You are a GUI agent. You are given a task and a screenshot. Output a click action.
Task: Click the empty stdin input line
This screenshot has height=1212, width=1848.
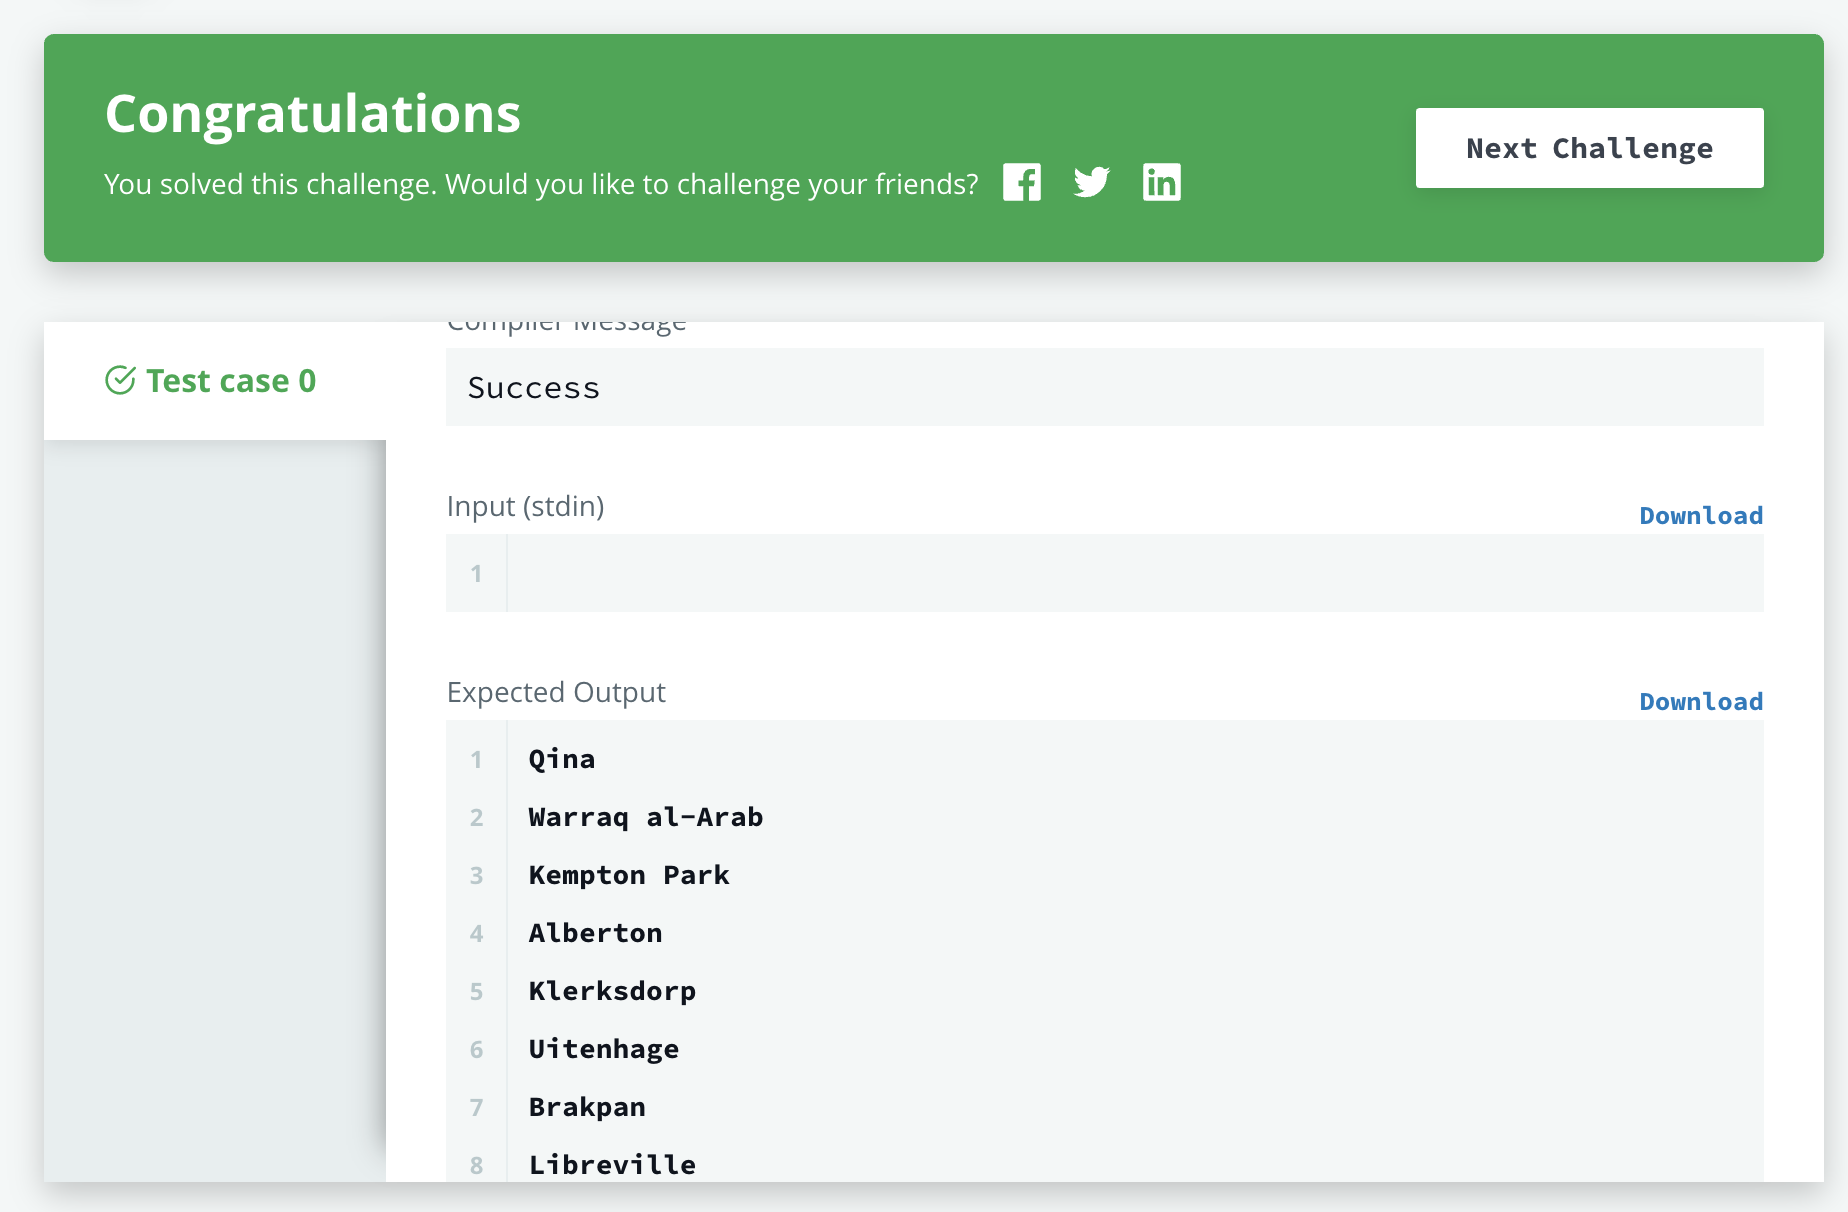[x=1133, y=574]
